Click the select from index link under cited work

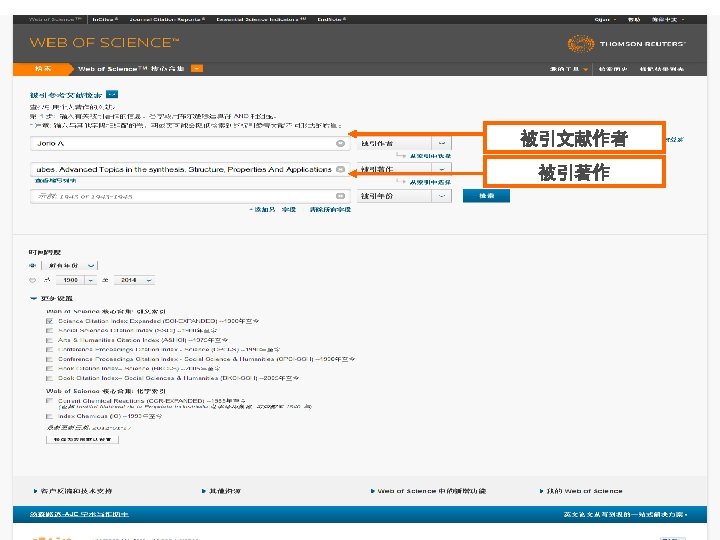click(x=430, y=182)
